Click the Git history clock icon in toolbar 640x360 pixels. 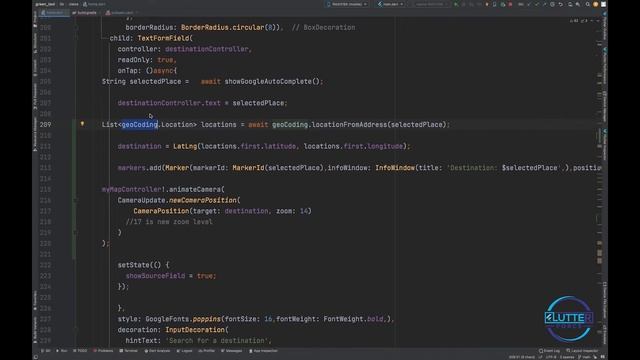click(553, 4)
